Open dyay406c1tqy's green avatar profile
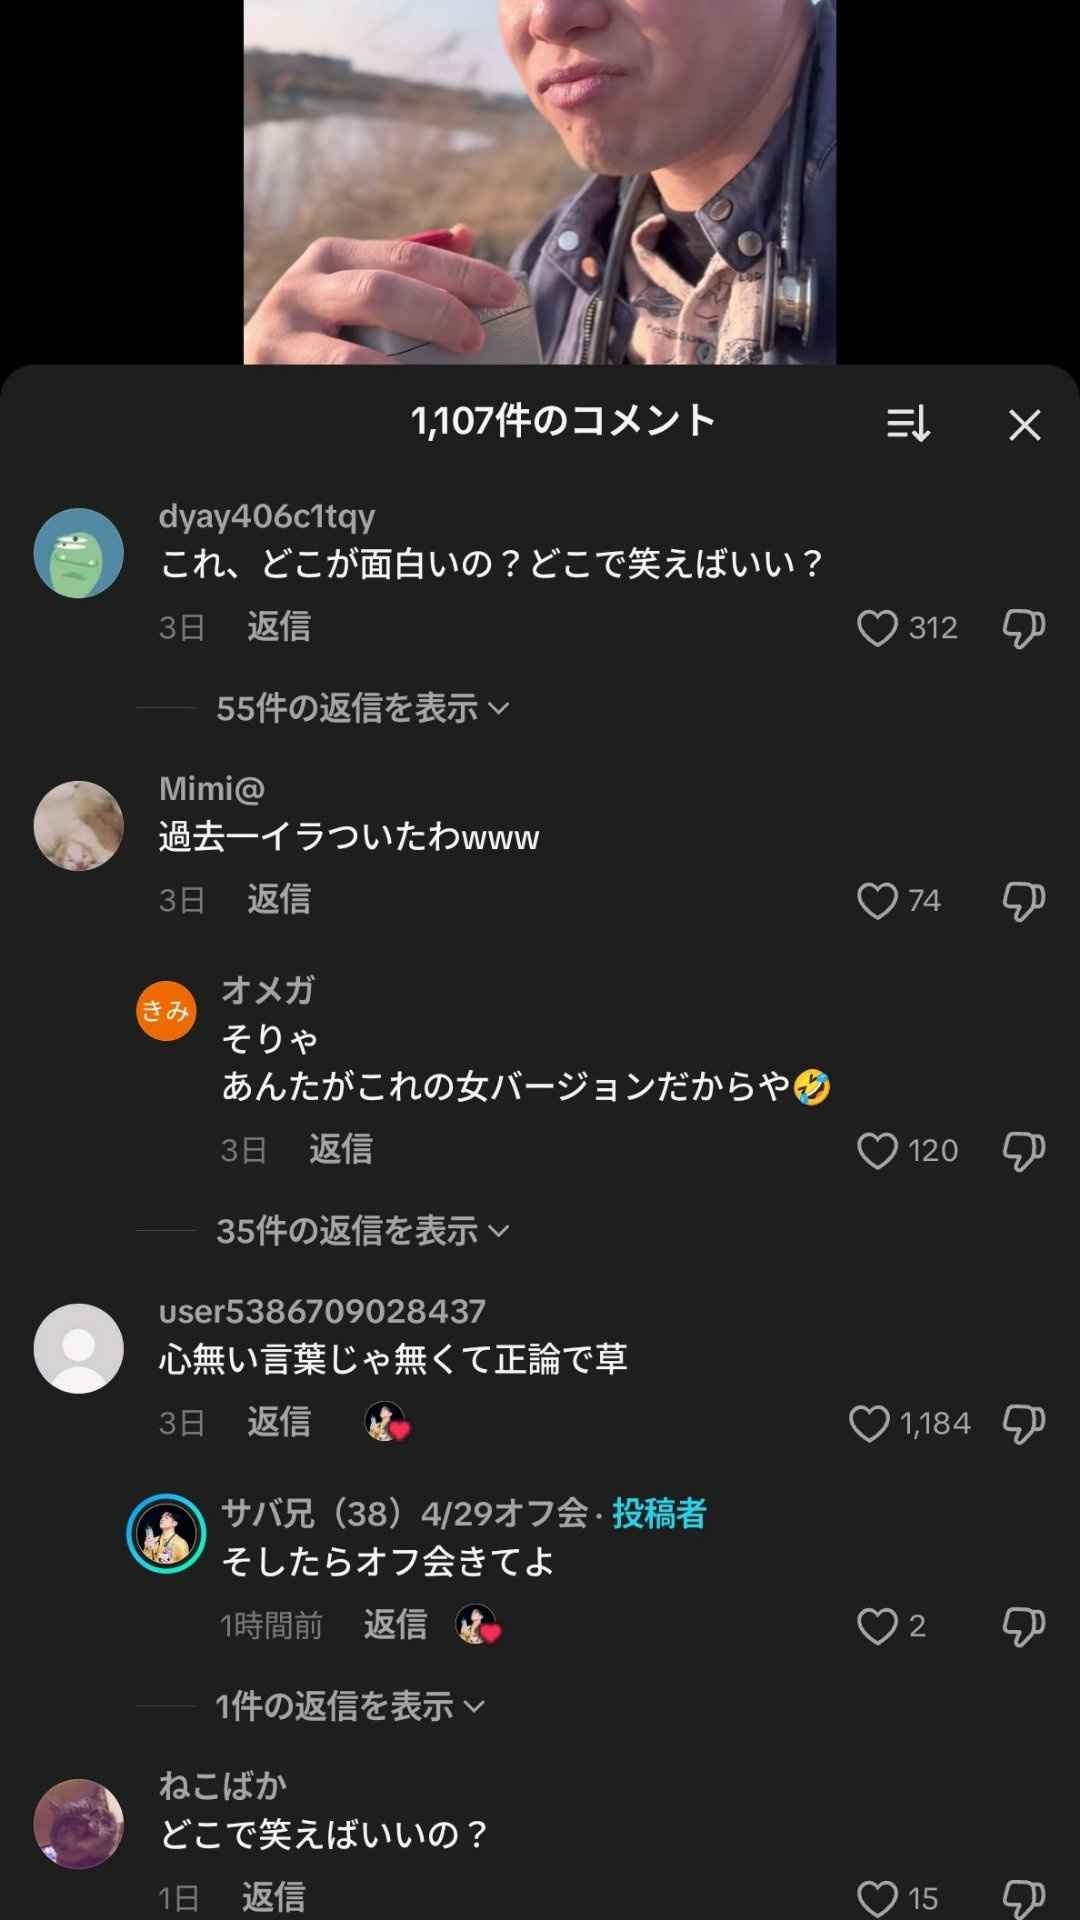Screen dimensions: 1080x1920 point(79,553)
